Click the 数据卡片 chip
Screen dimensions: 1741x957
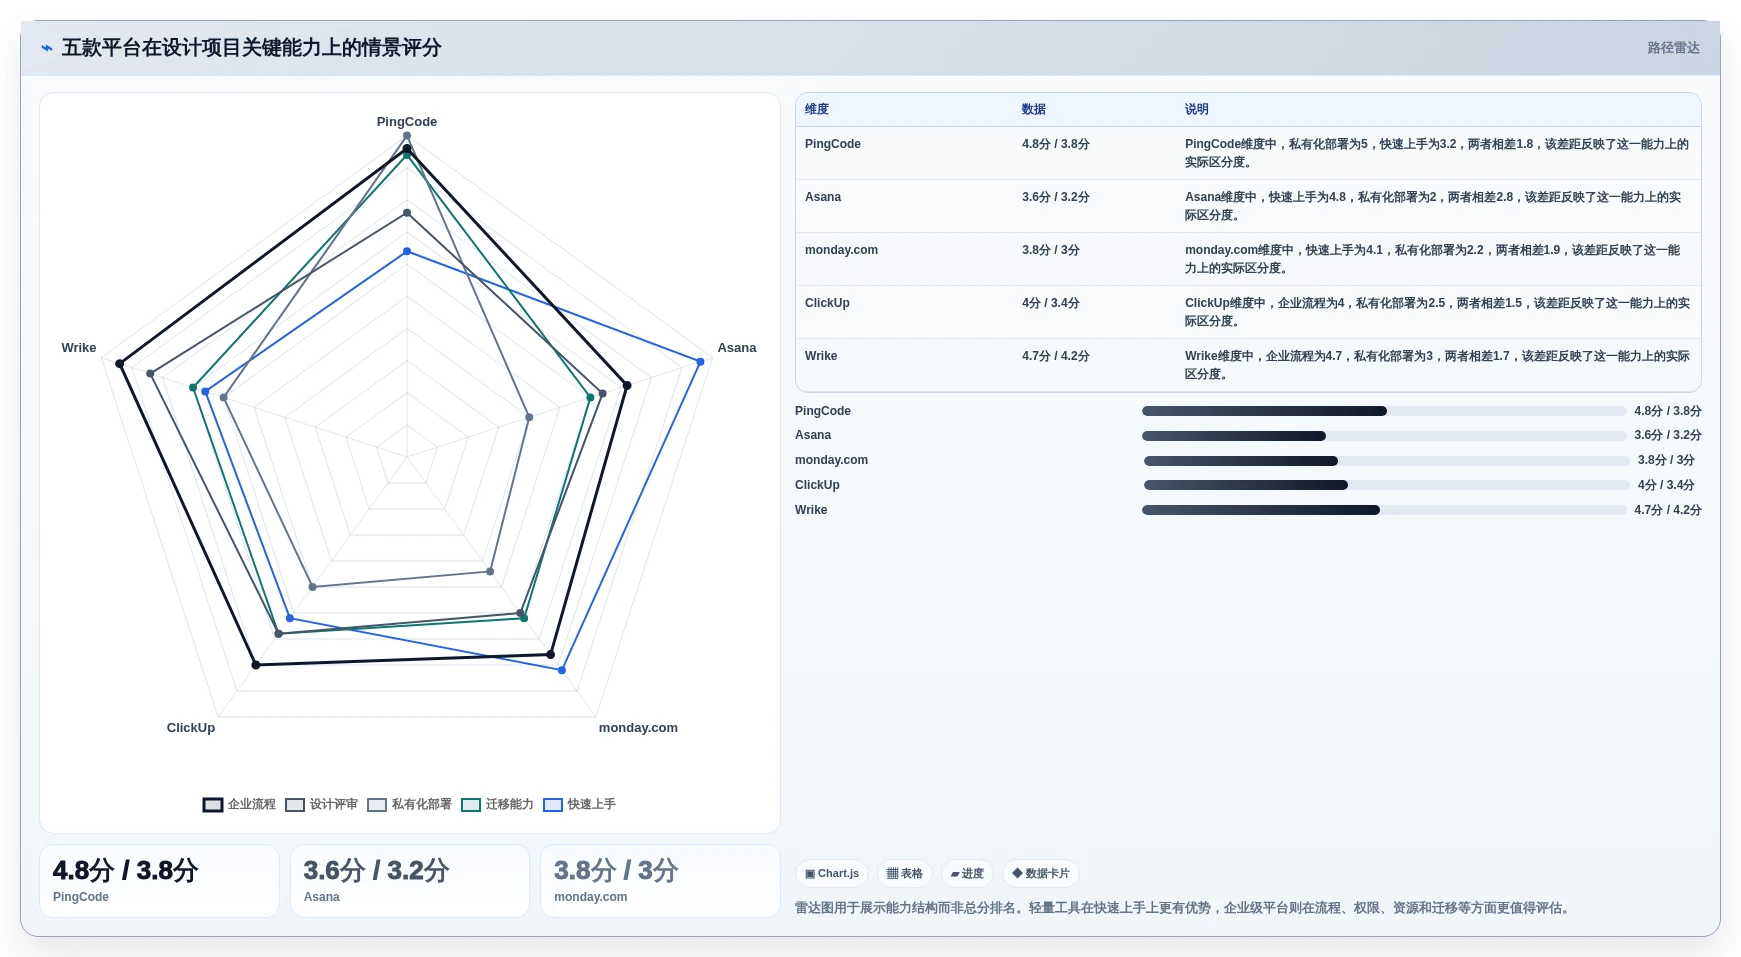[x=1041, y=873]
